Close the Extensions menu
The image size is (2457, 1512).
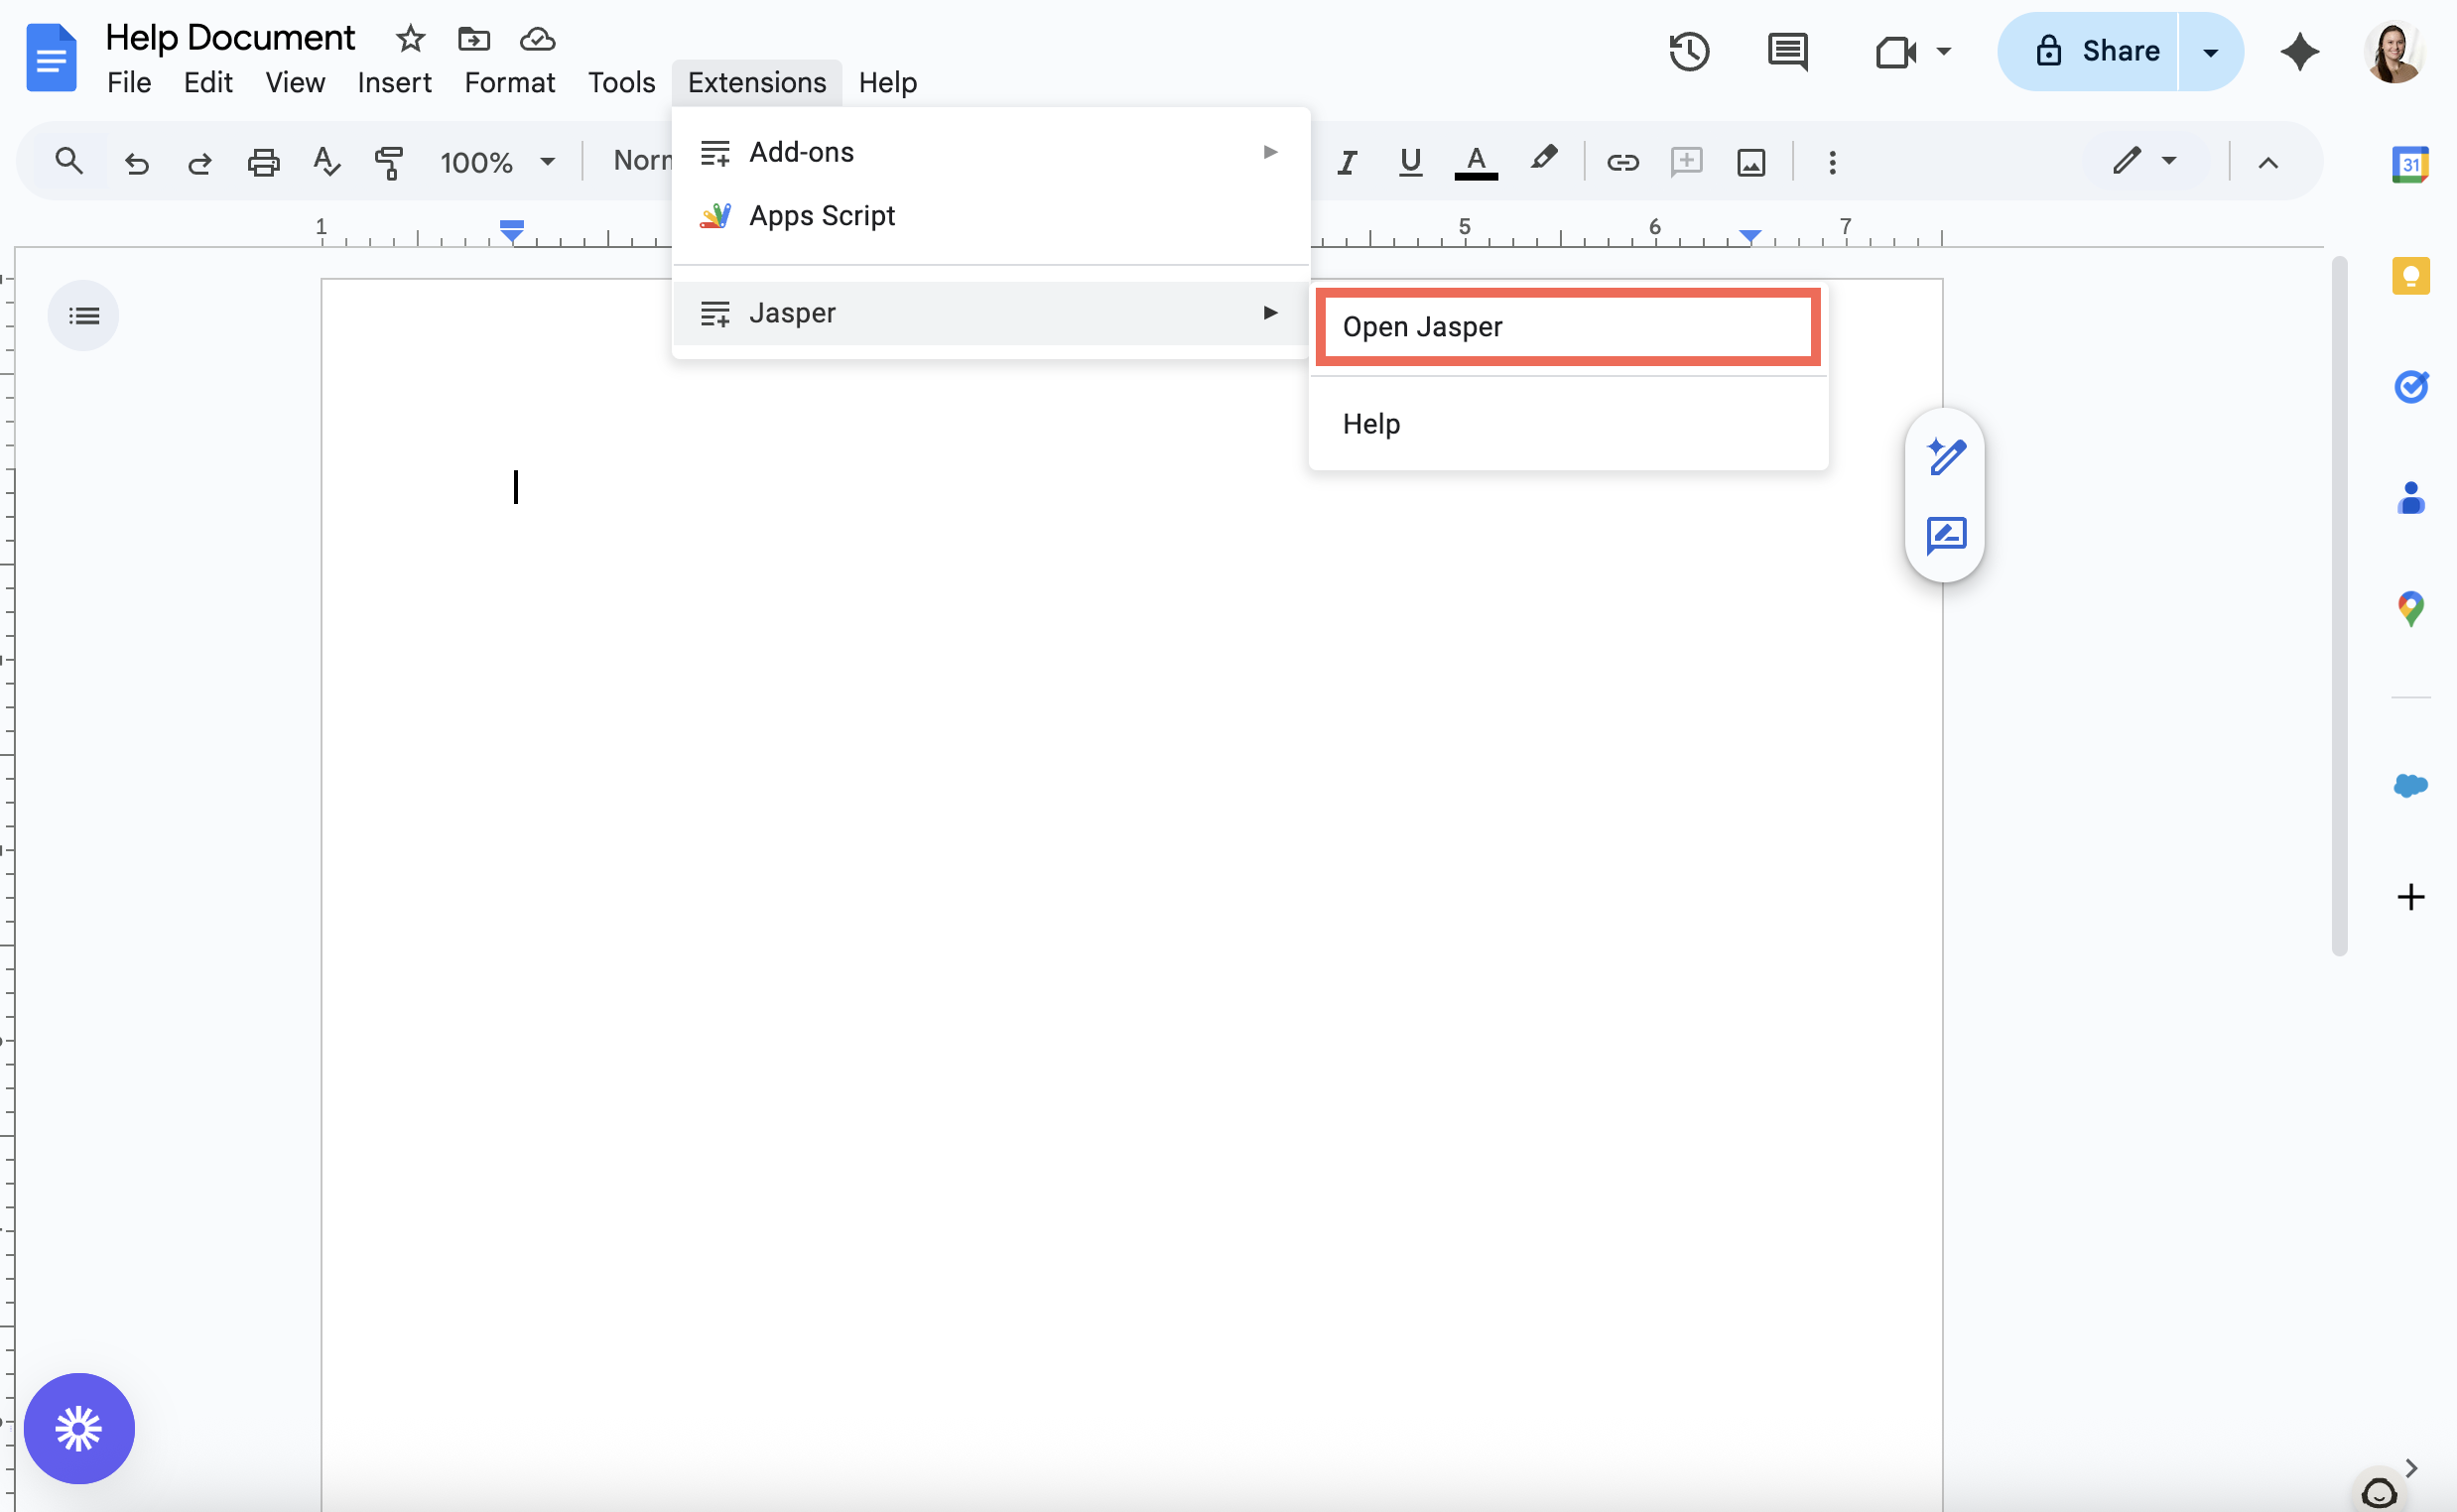point(757,82)
